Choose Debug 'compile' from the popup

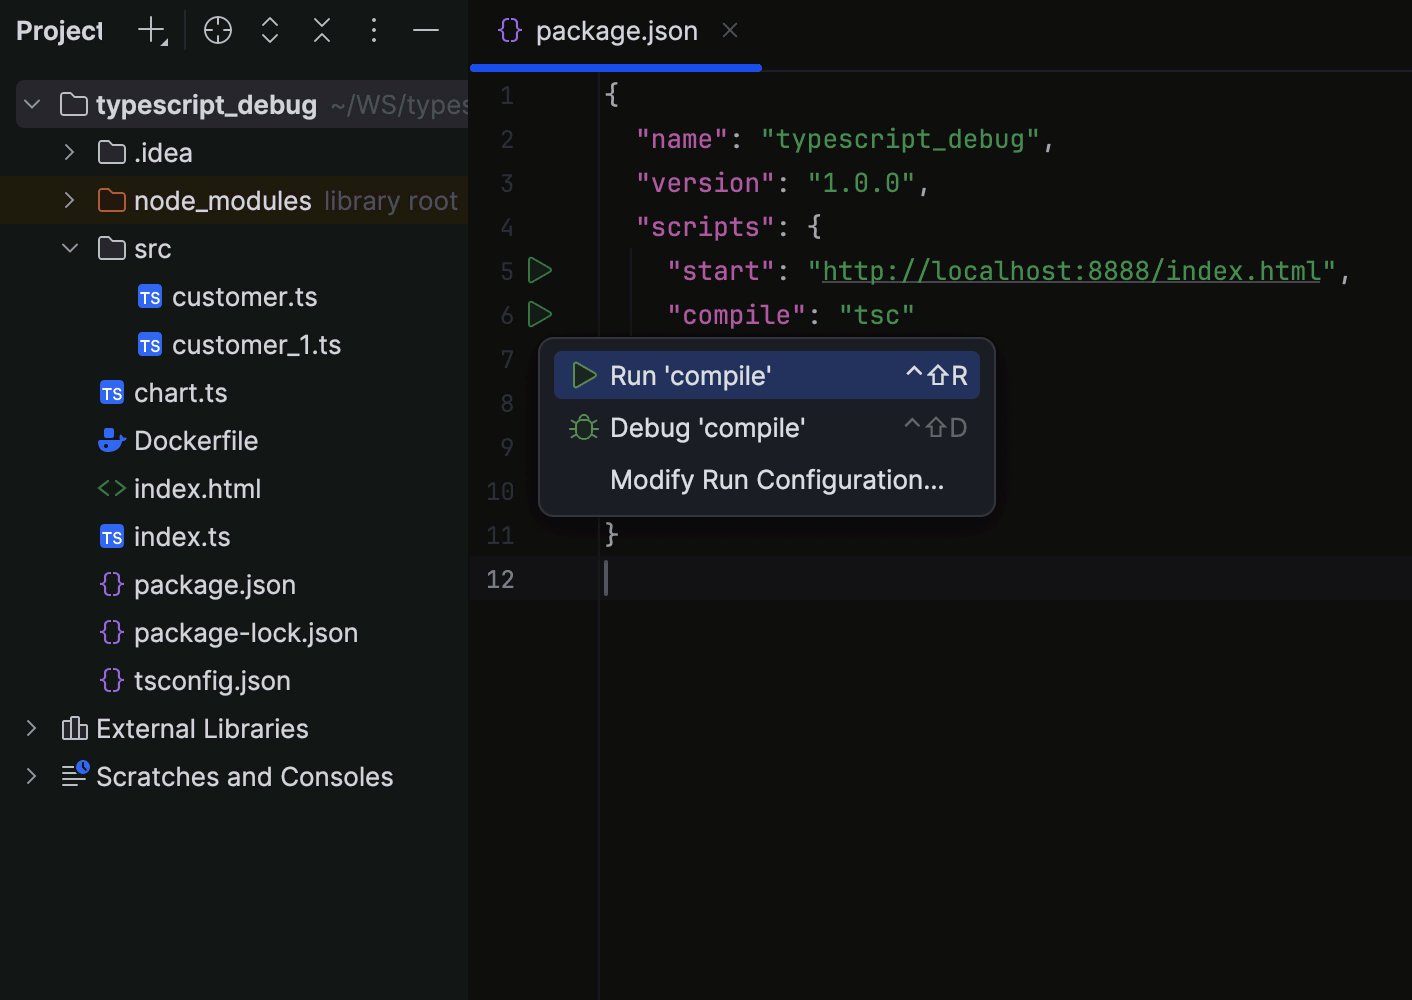[767, 428]
